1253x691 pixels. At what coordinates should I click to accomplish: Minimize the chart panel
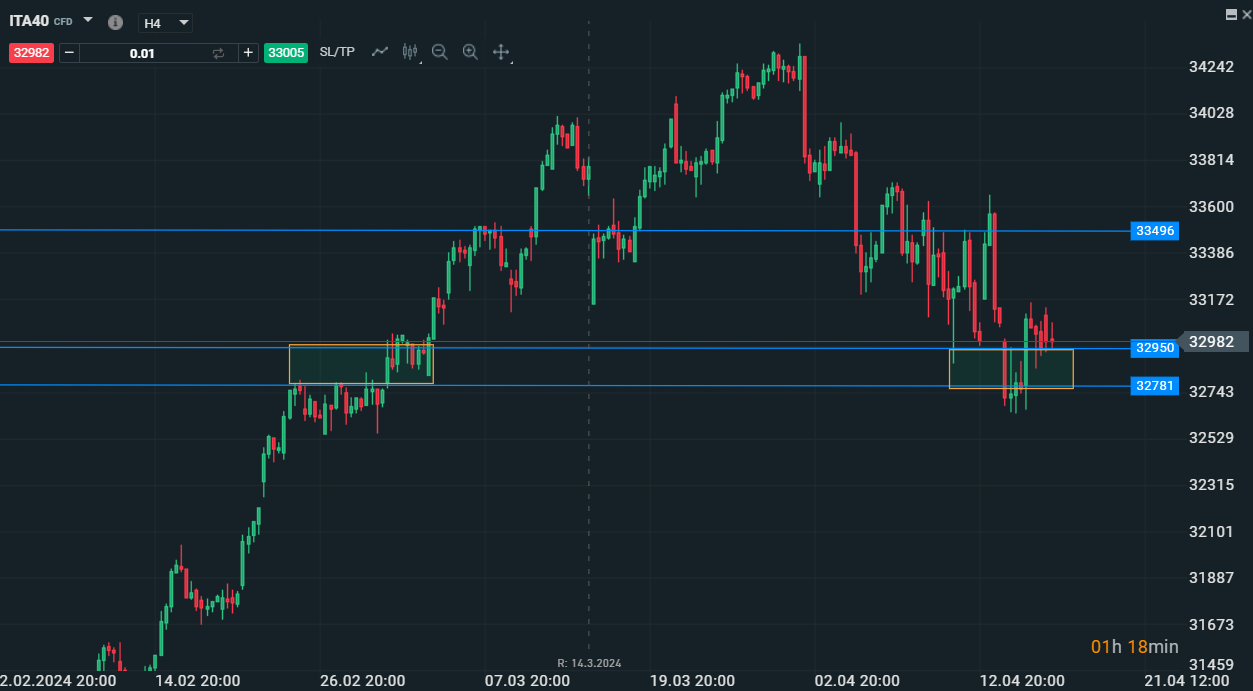(x=1230, y=13)
